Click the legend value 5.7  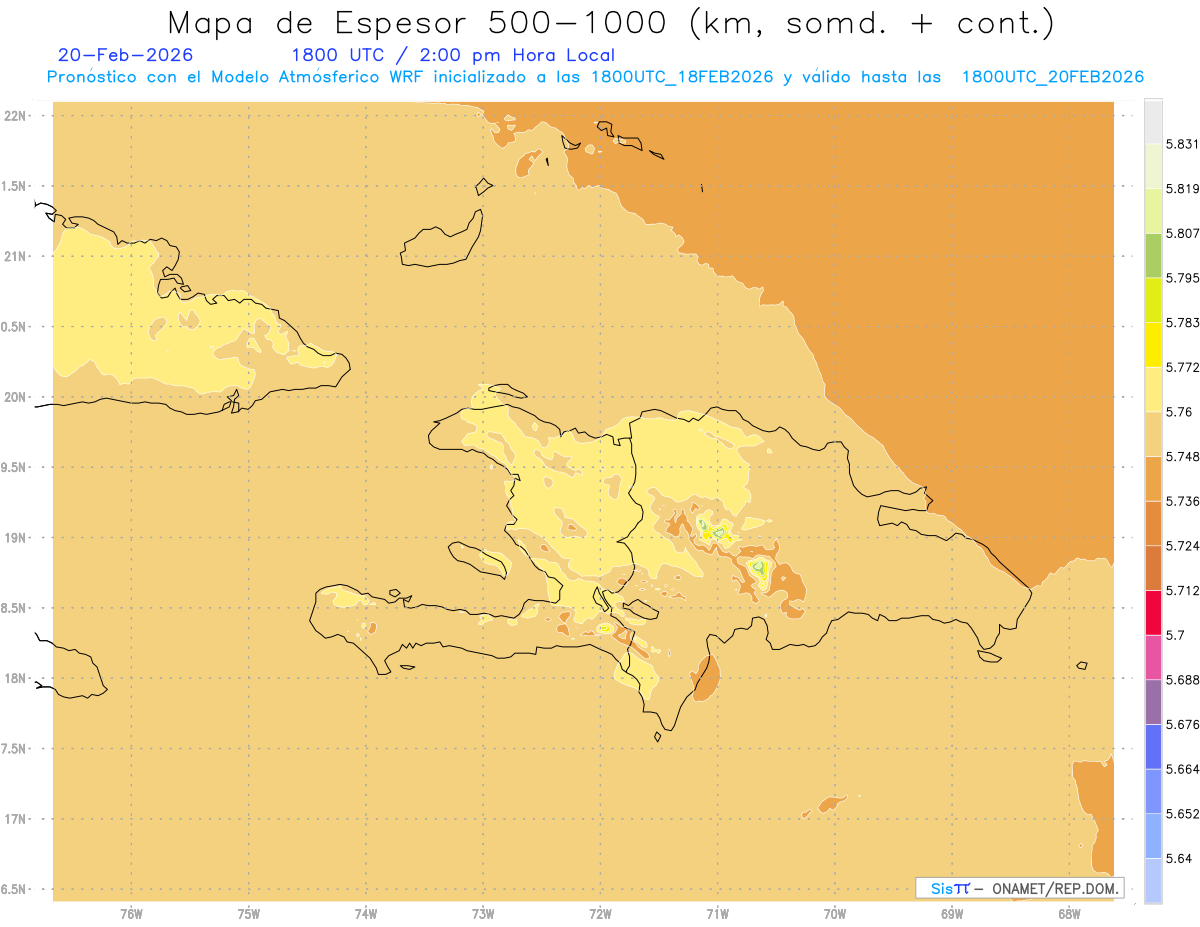(x=1175, y=635)
